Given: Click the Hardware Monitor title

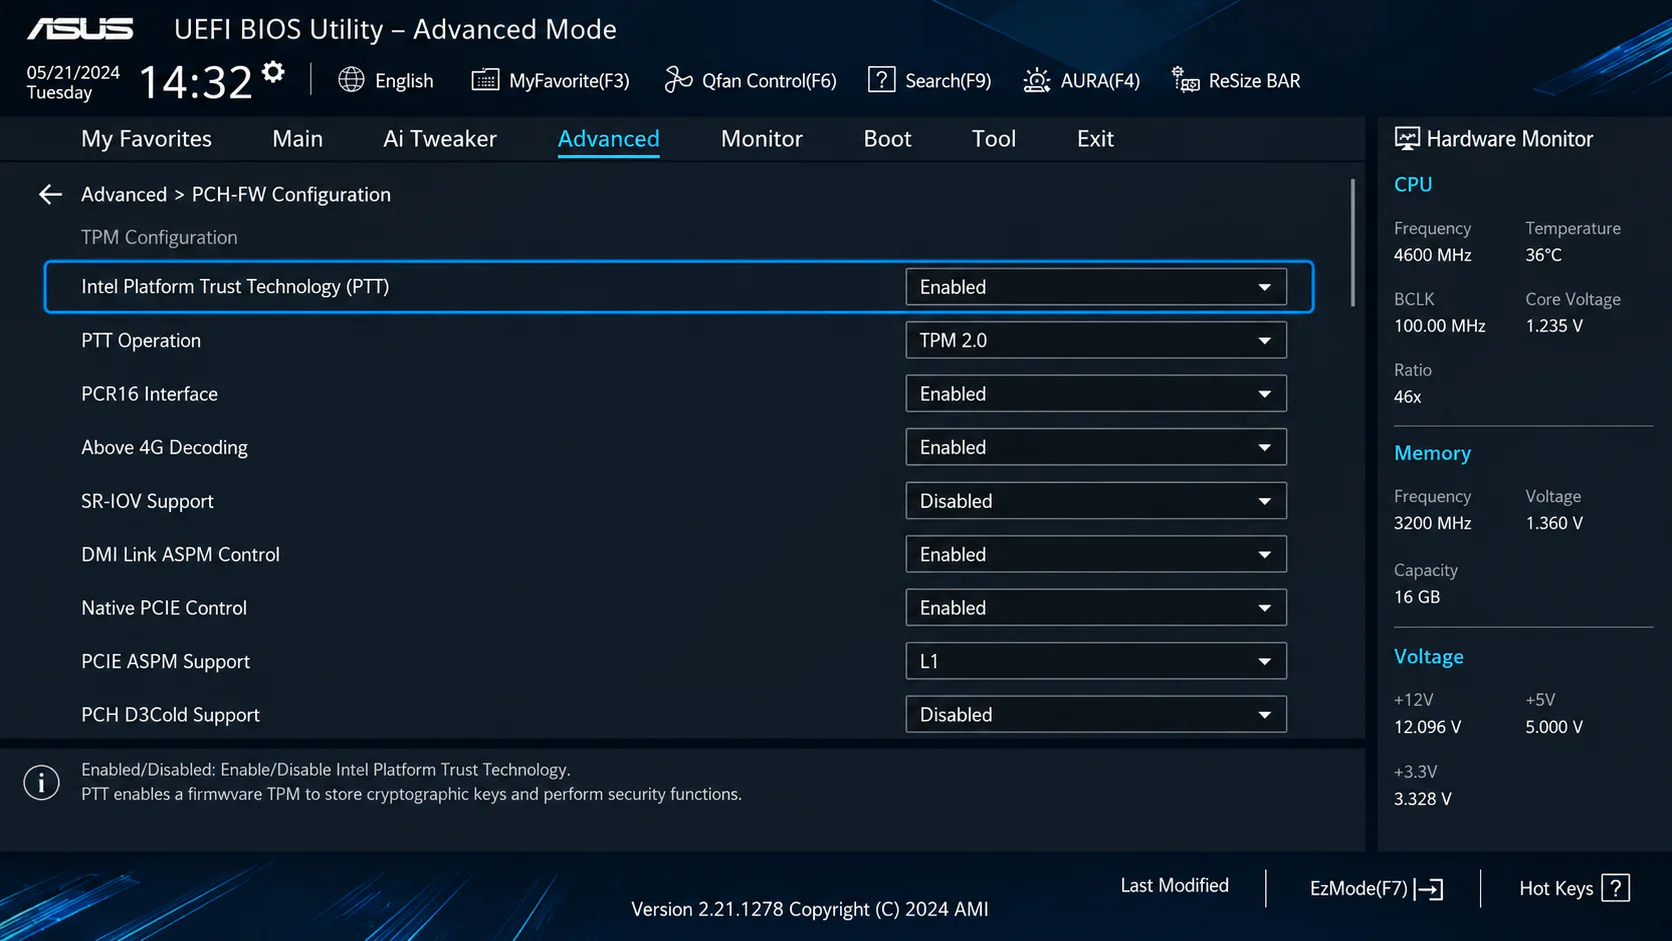Looking at the screenshot, I should click(1509, 139).
